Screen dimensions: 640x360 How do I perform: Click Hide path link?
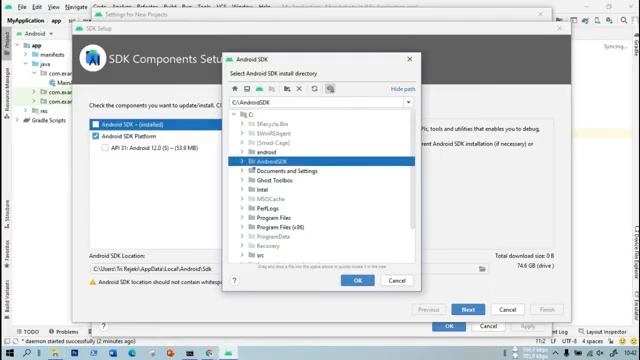click(x=403, y=89)
